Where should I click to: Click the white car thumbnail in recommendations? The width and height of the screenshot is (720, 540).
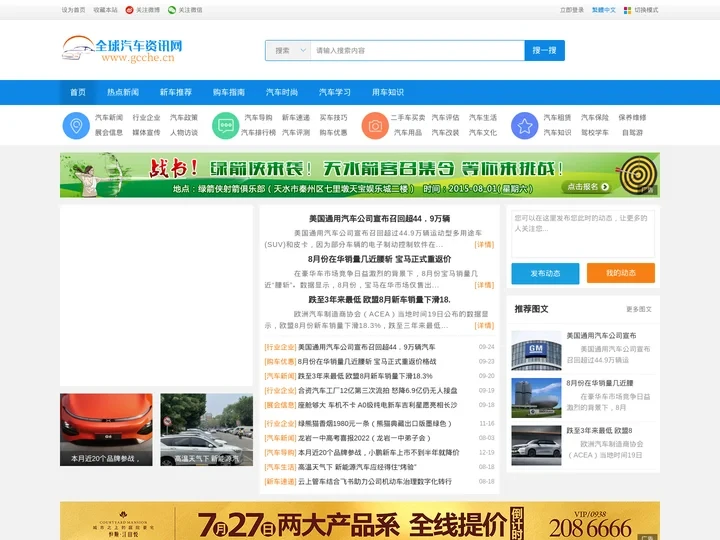536,445
